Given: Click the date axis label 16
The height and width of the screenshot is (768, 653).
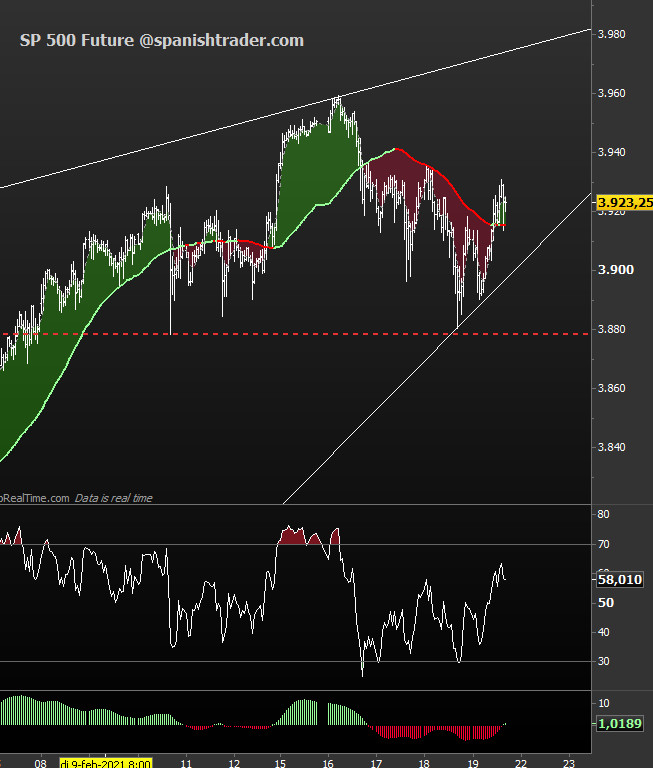Looking at the screenshot, I should pyautogui.click(x=328, y=763).
